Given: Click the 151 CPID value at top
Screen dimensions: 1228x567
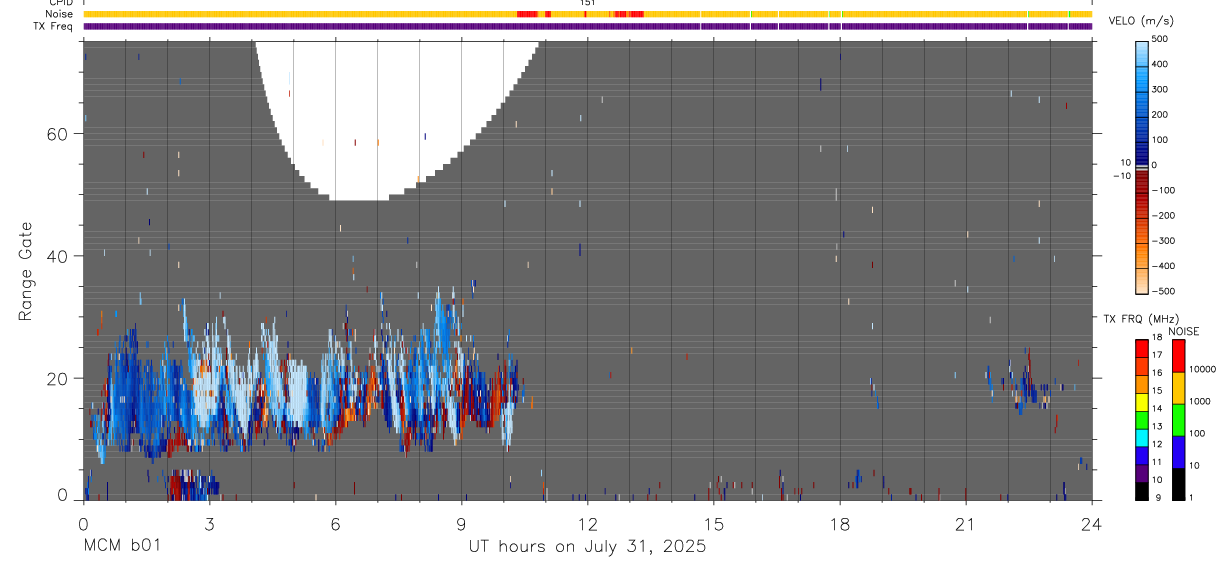Looking at the screenshot, I should pos(588,3).
